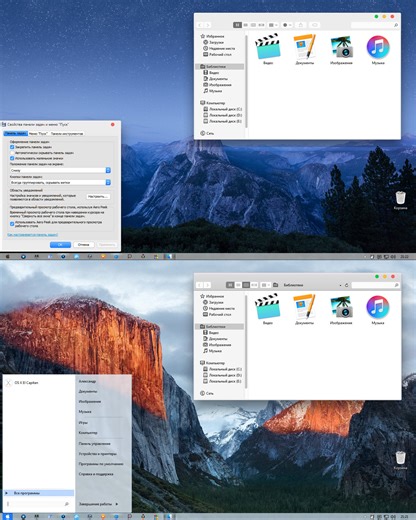The width and height of the screenshot is (416, 520).
Task: Select Локальный диск (C:) in upper Explorer sidebar
Action: (x=222, y=109)
